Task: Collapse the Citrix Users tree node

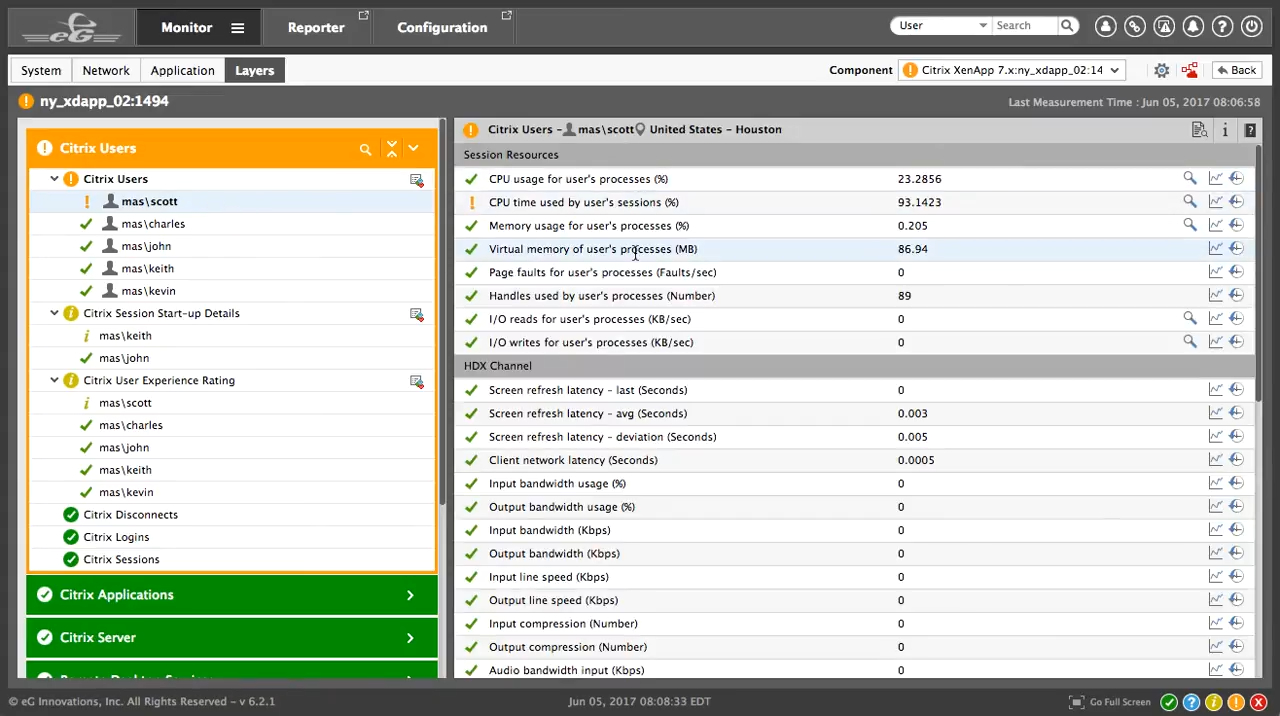Action: tap(54, 179)
